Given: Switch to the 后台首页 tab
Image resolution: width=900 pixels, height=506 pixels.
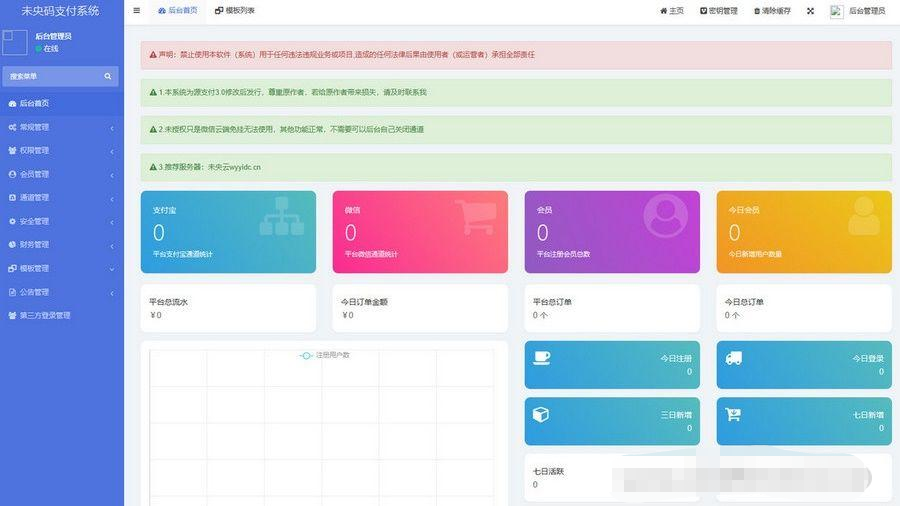Looking at the screenshot, I should pos(178,10).
